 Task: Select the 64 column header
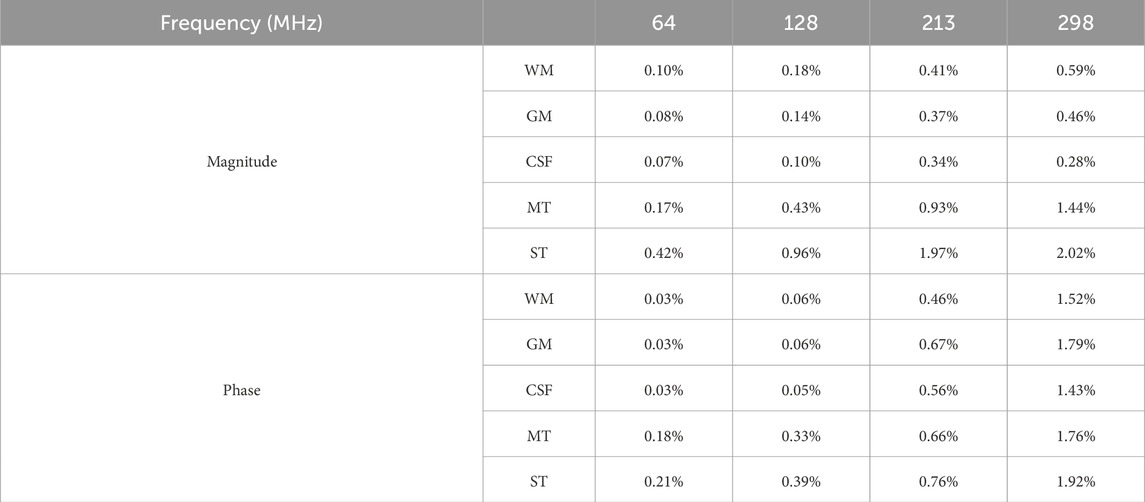[664, 22]
